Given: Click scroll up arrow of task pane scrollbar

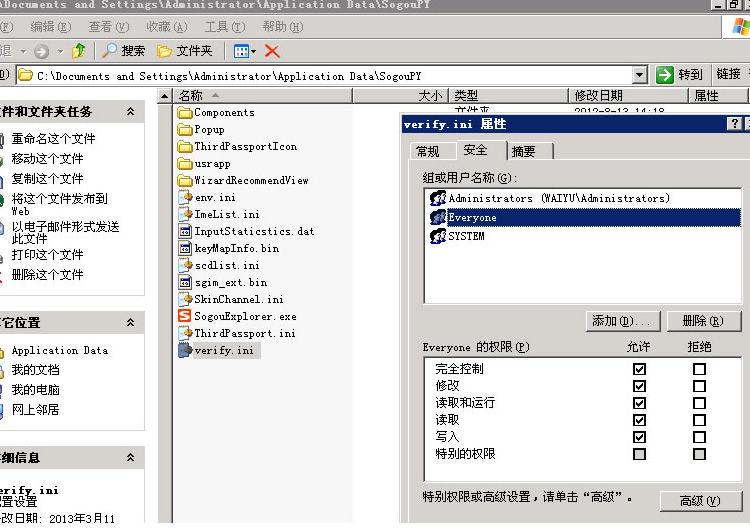Looking at the screenshot, I should 165,96.
